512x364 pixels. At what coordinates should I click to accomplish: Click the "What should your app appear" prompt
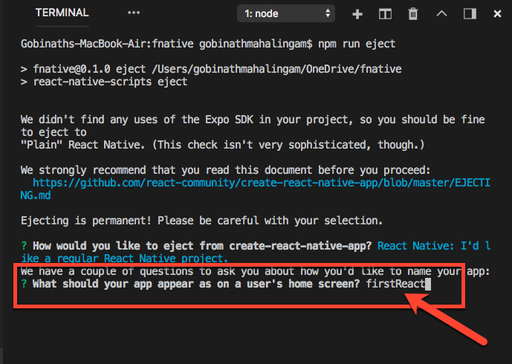pyautogui.click(x=113, y=284)
